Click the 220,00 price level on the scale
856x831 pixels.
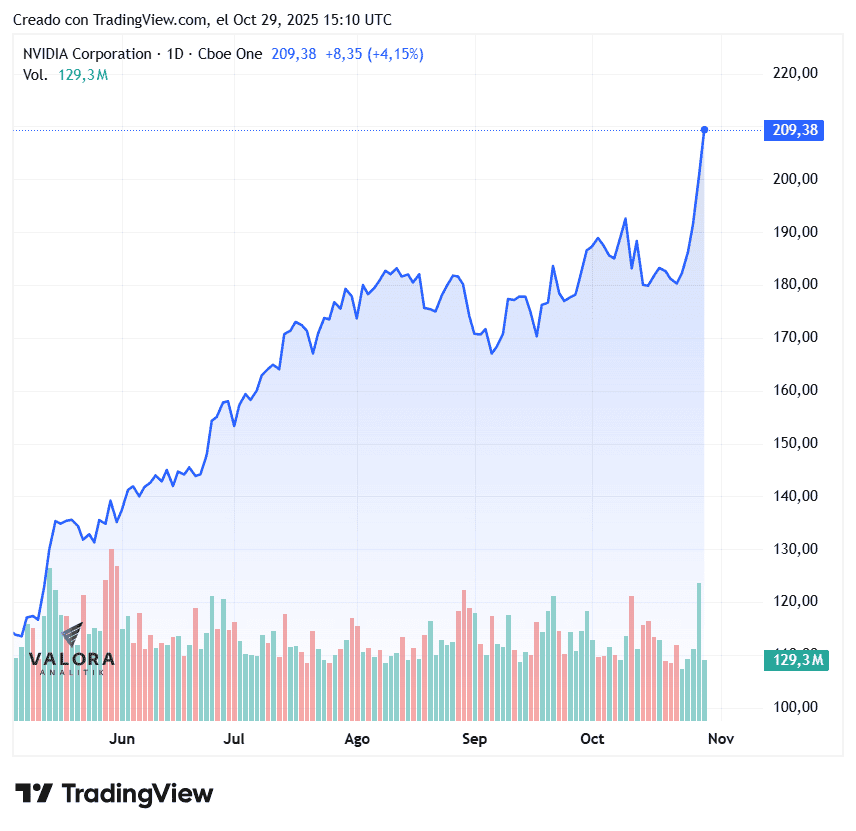797,73
